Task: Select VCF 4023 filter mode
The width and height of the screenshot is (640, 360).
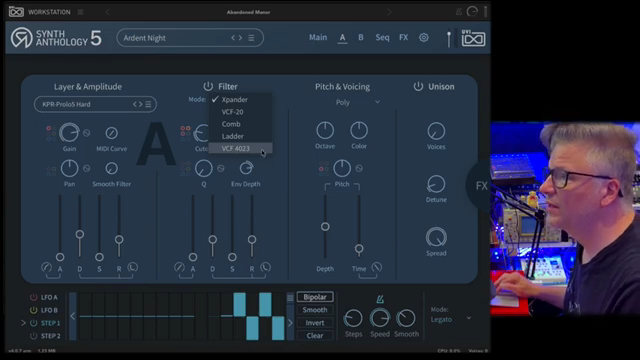Action: point(240,148)
